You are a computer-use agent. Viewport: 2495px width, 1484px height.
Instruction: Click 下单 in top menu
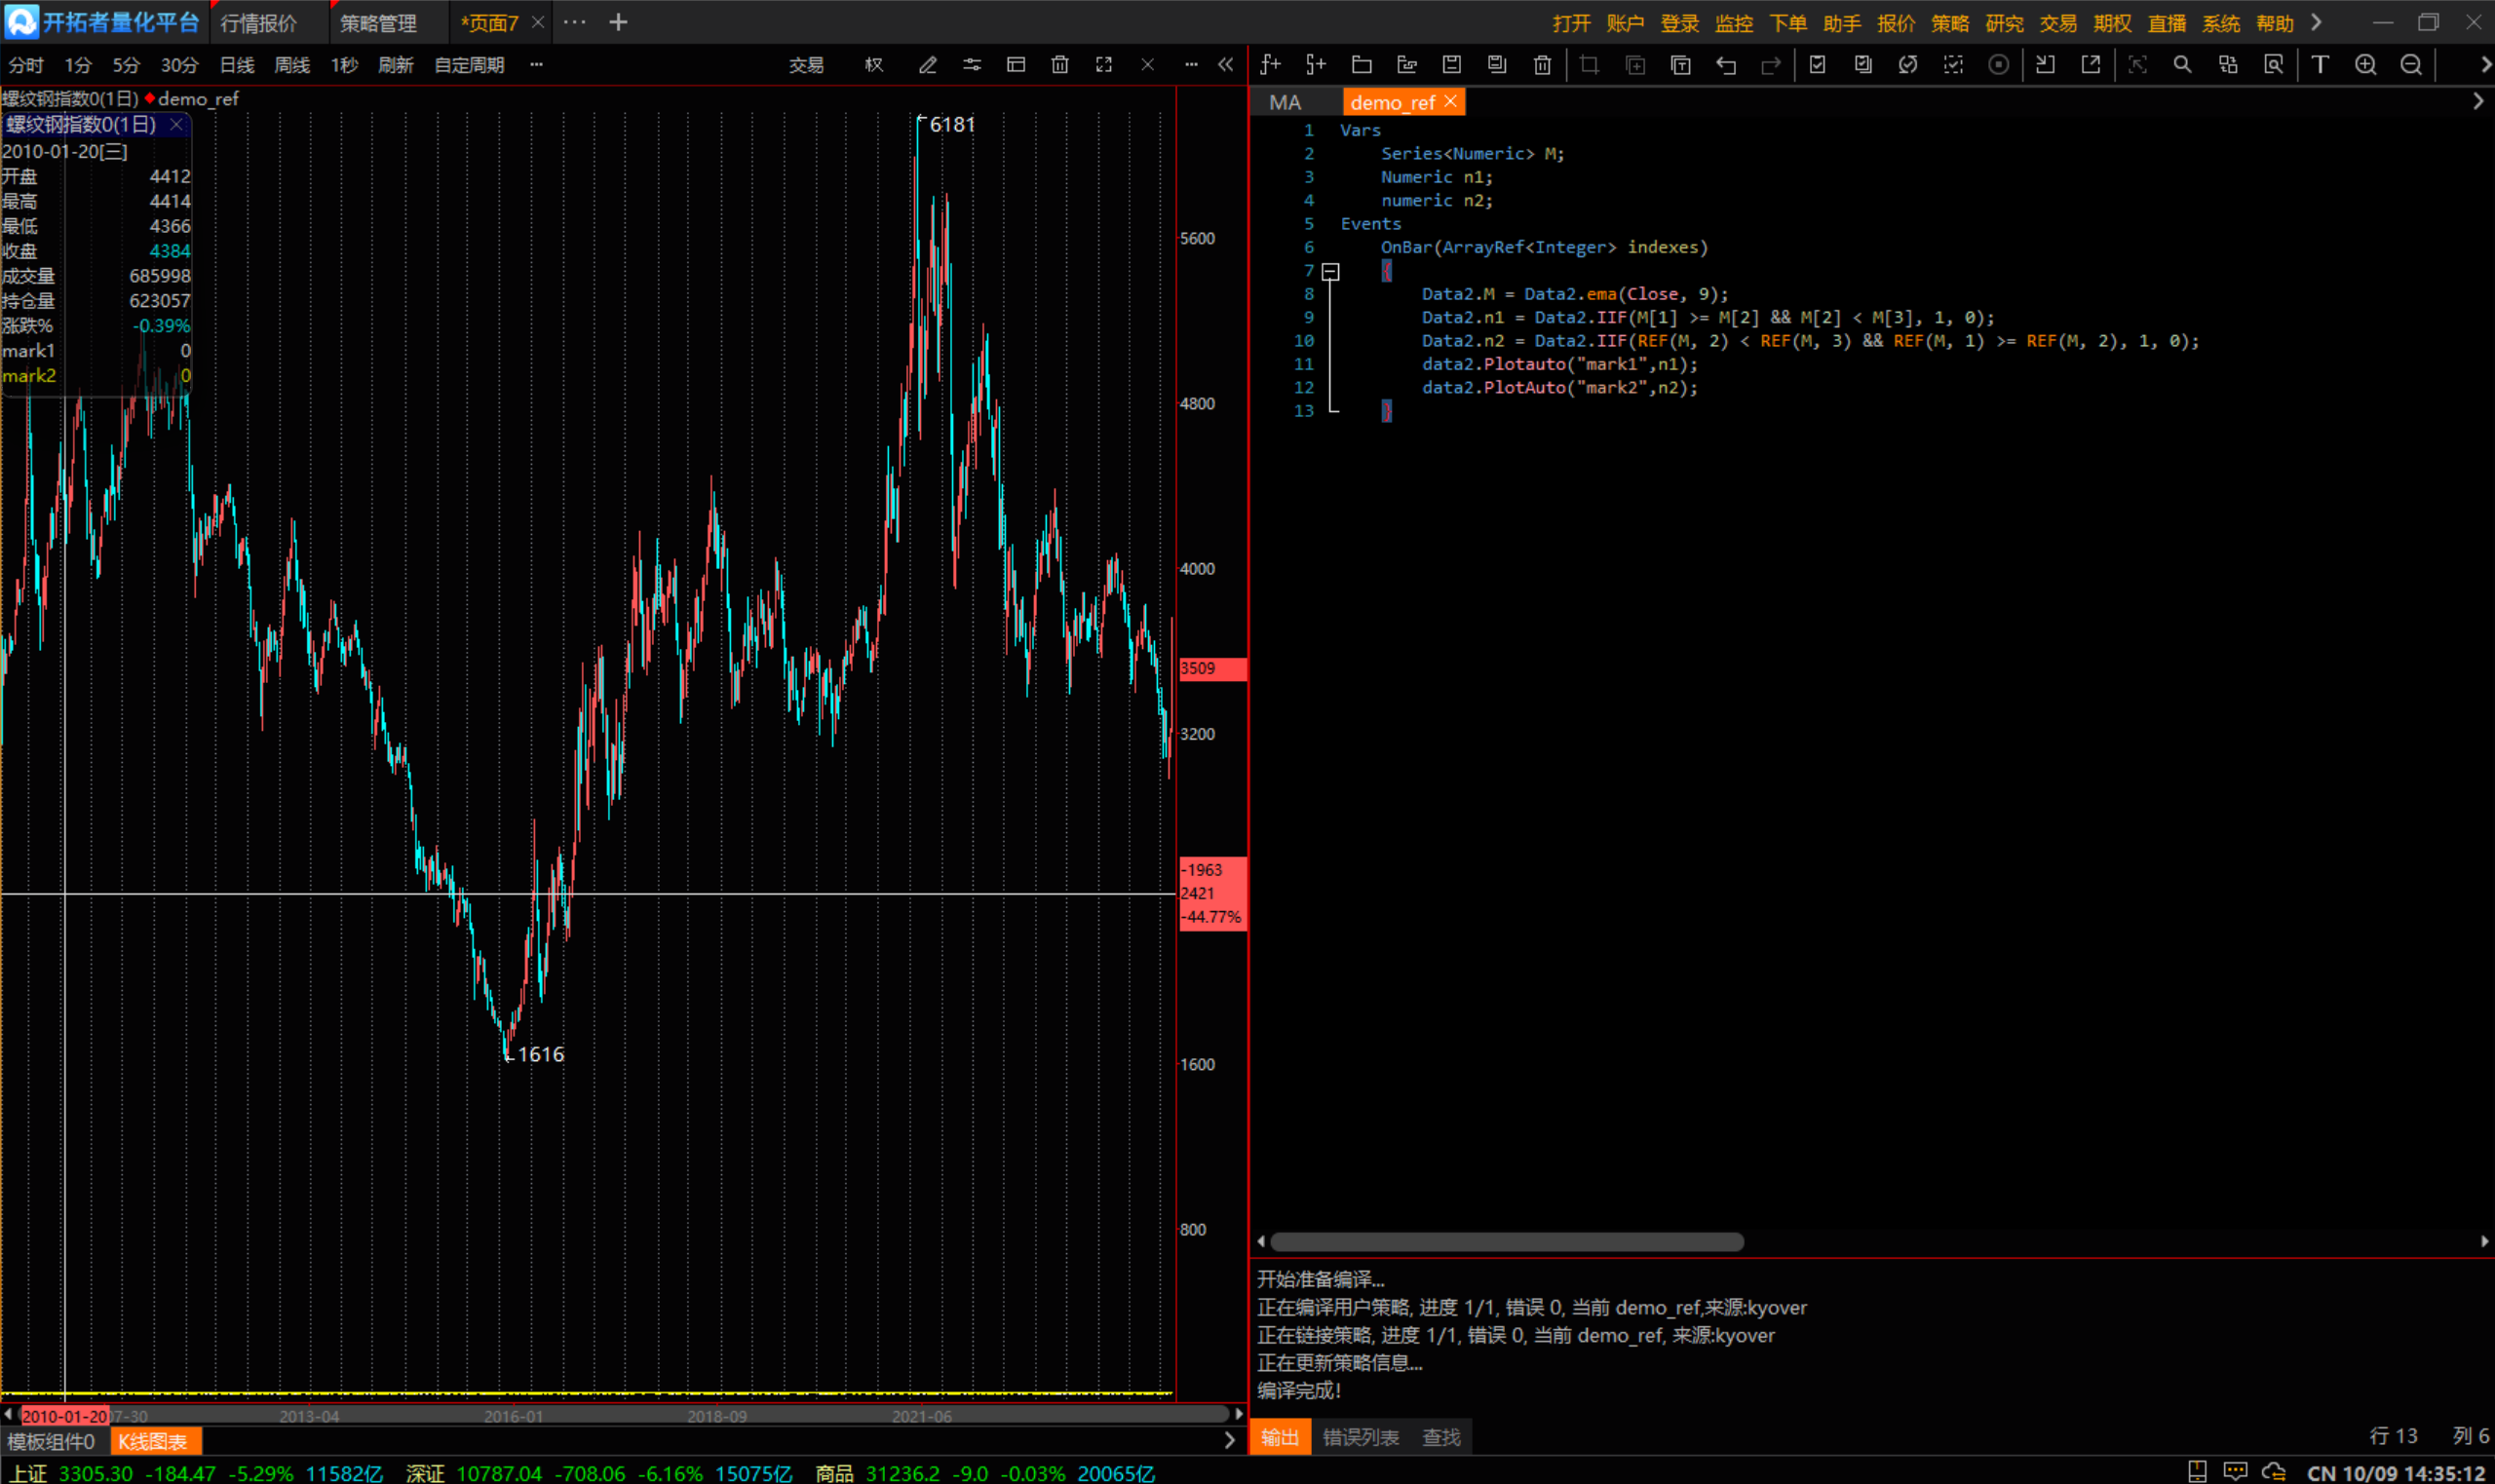point(1788,23)
